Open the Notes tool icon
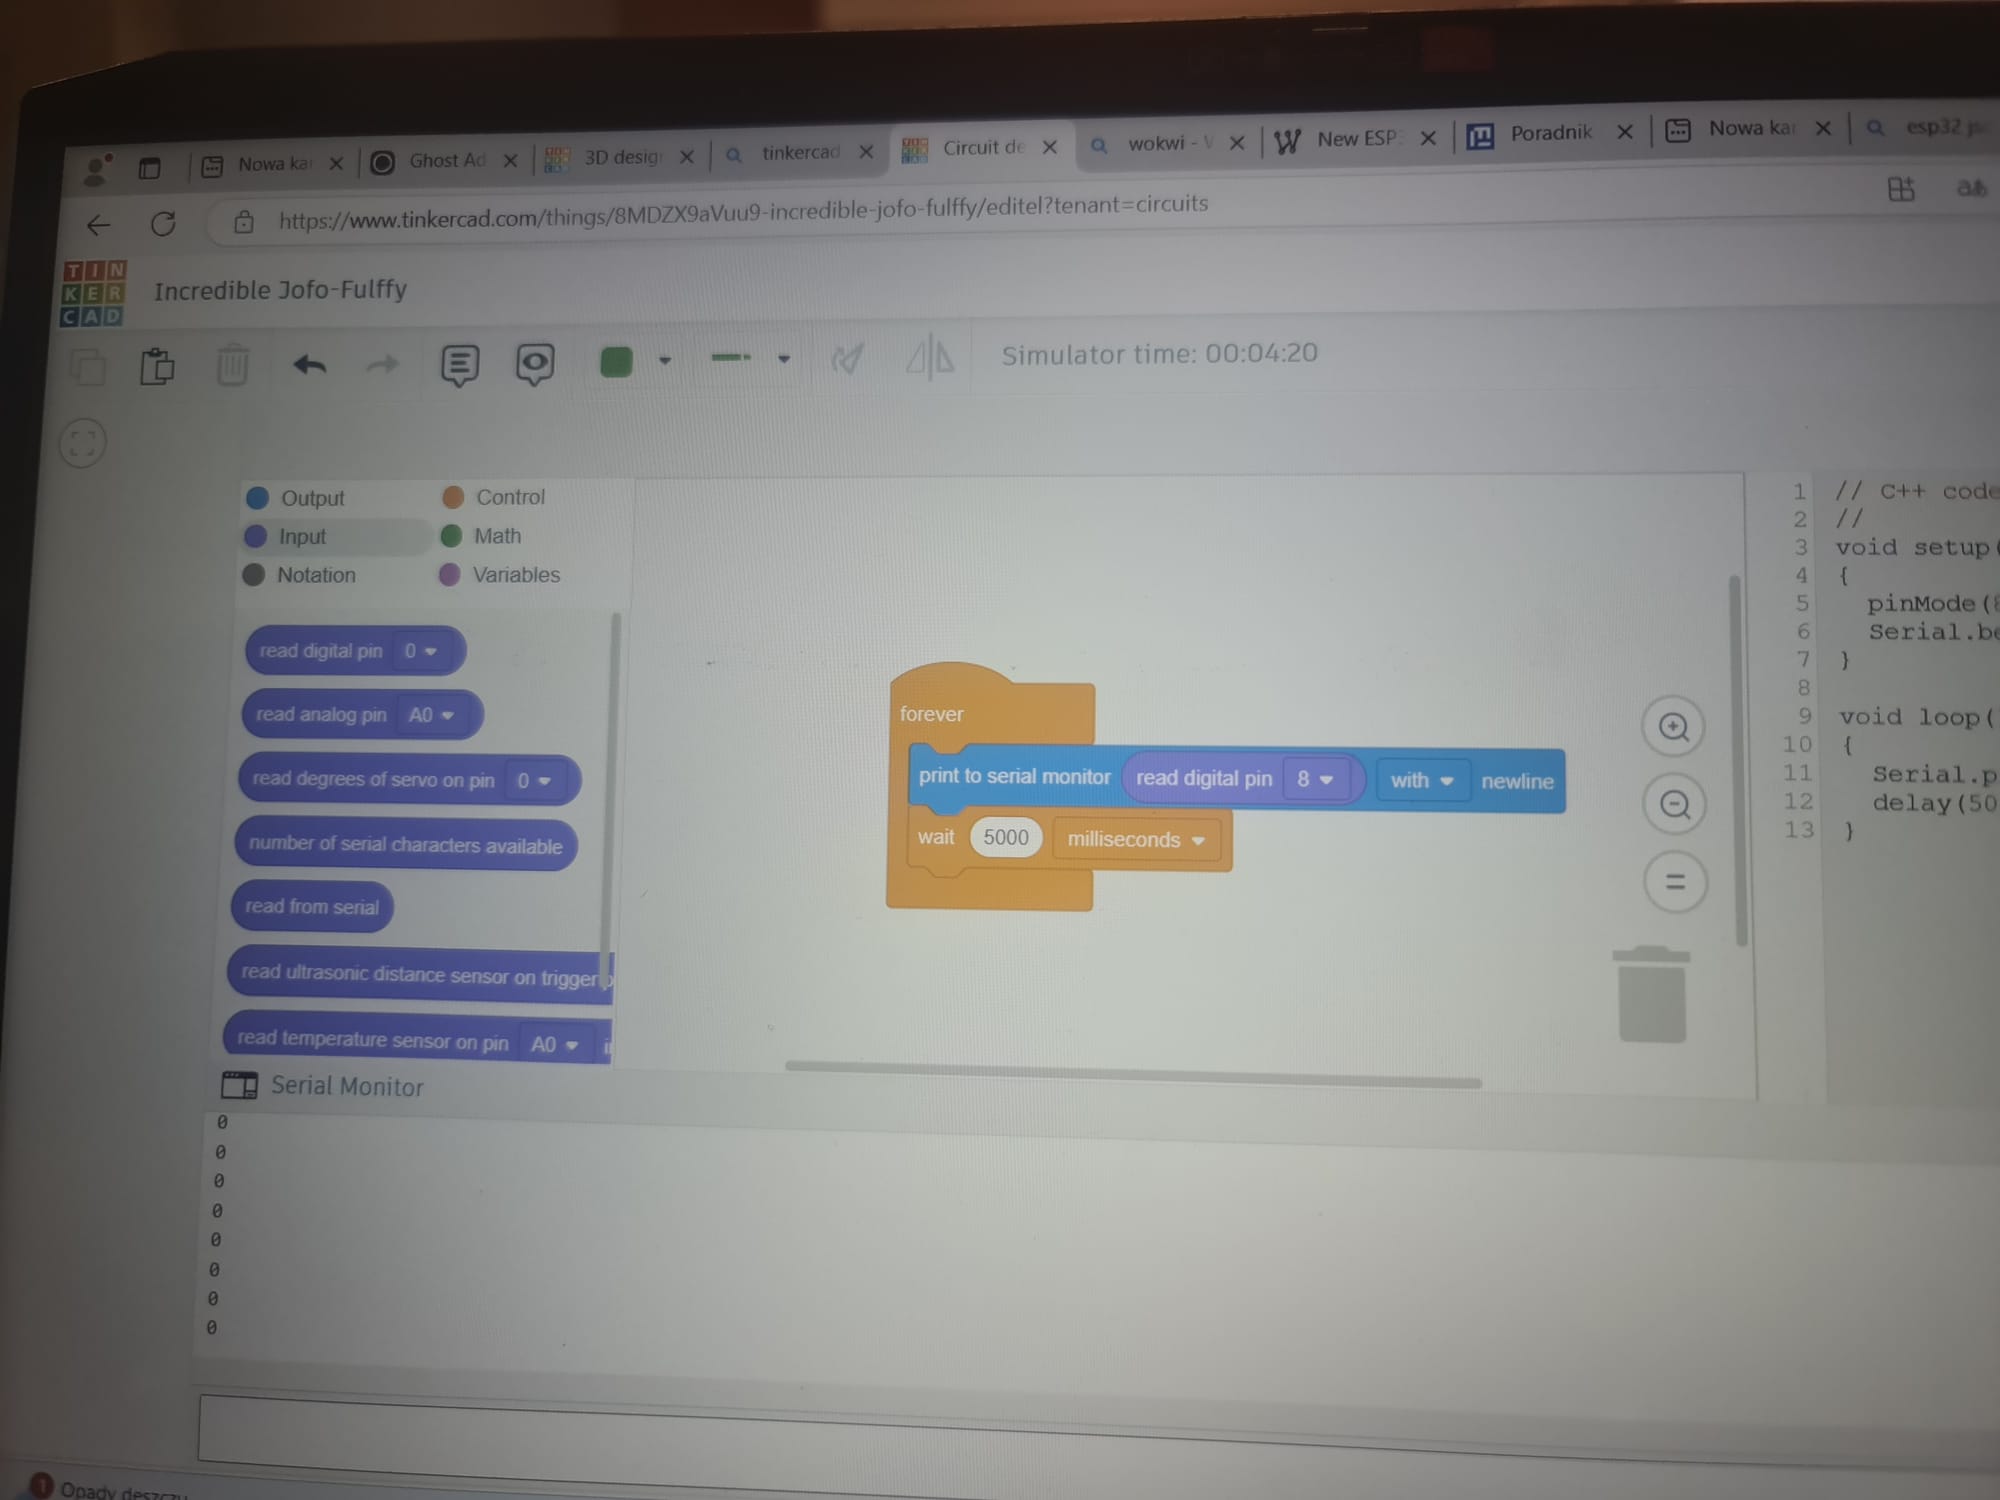The height and width of the screenshot is (1500, 2000). (x=460, y=365)
